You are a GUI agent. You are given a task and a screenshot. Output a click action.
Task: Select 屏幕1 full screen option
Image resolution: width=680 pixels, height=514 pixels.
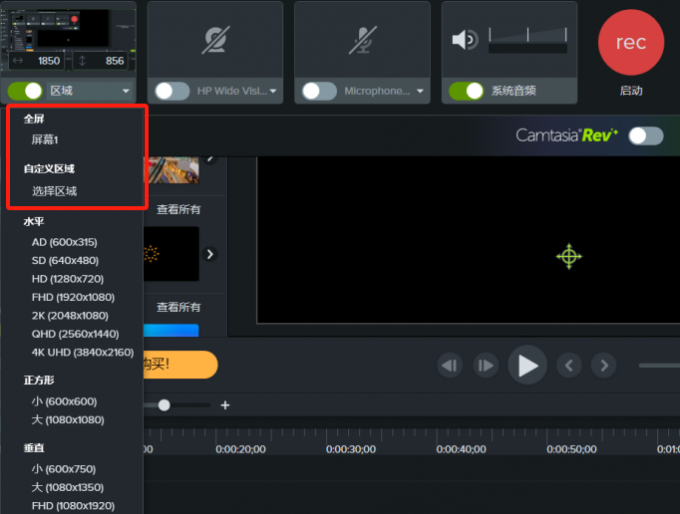45,140
